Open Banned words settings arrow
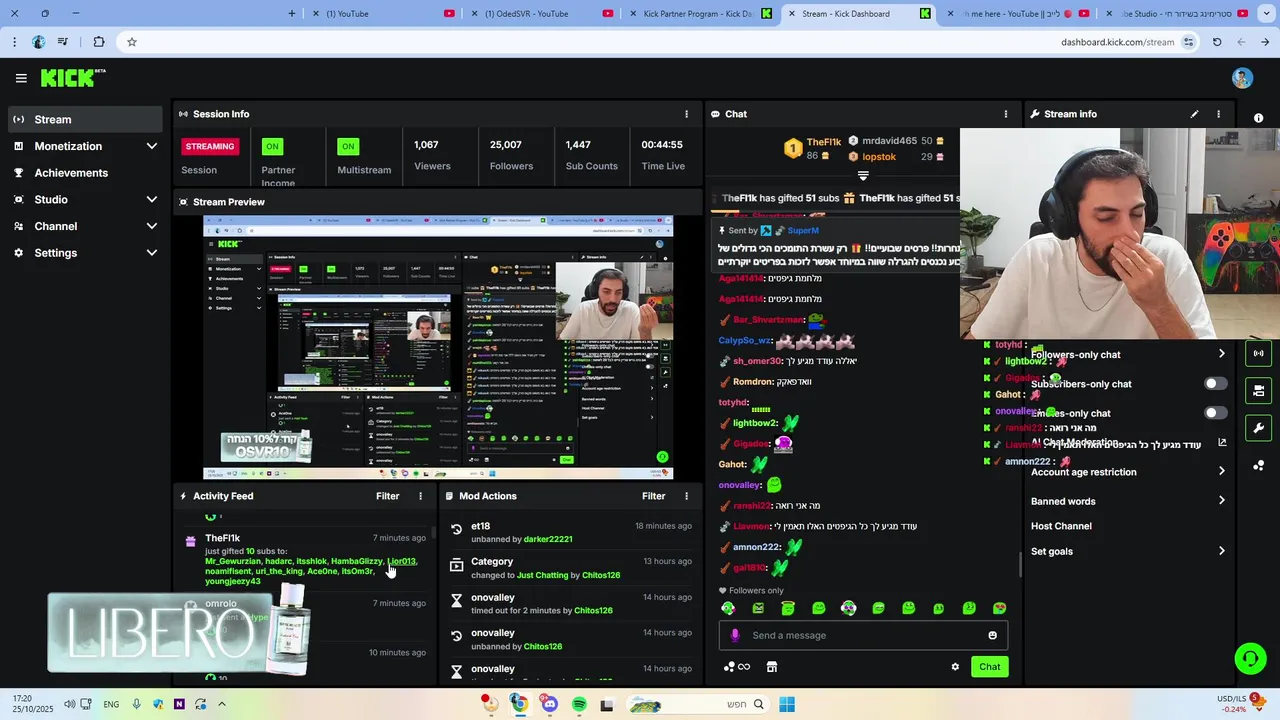This screenshot has height=720, width=1280. click(1221, 501)
